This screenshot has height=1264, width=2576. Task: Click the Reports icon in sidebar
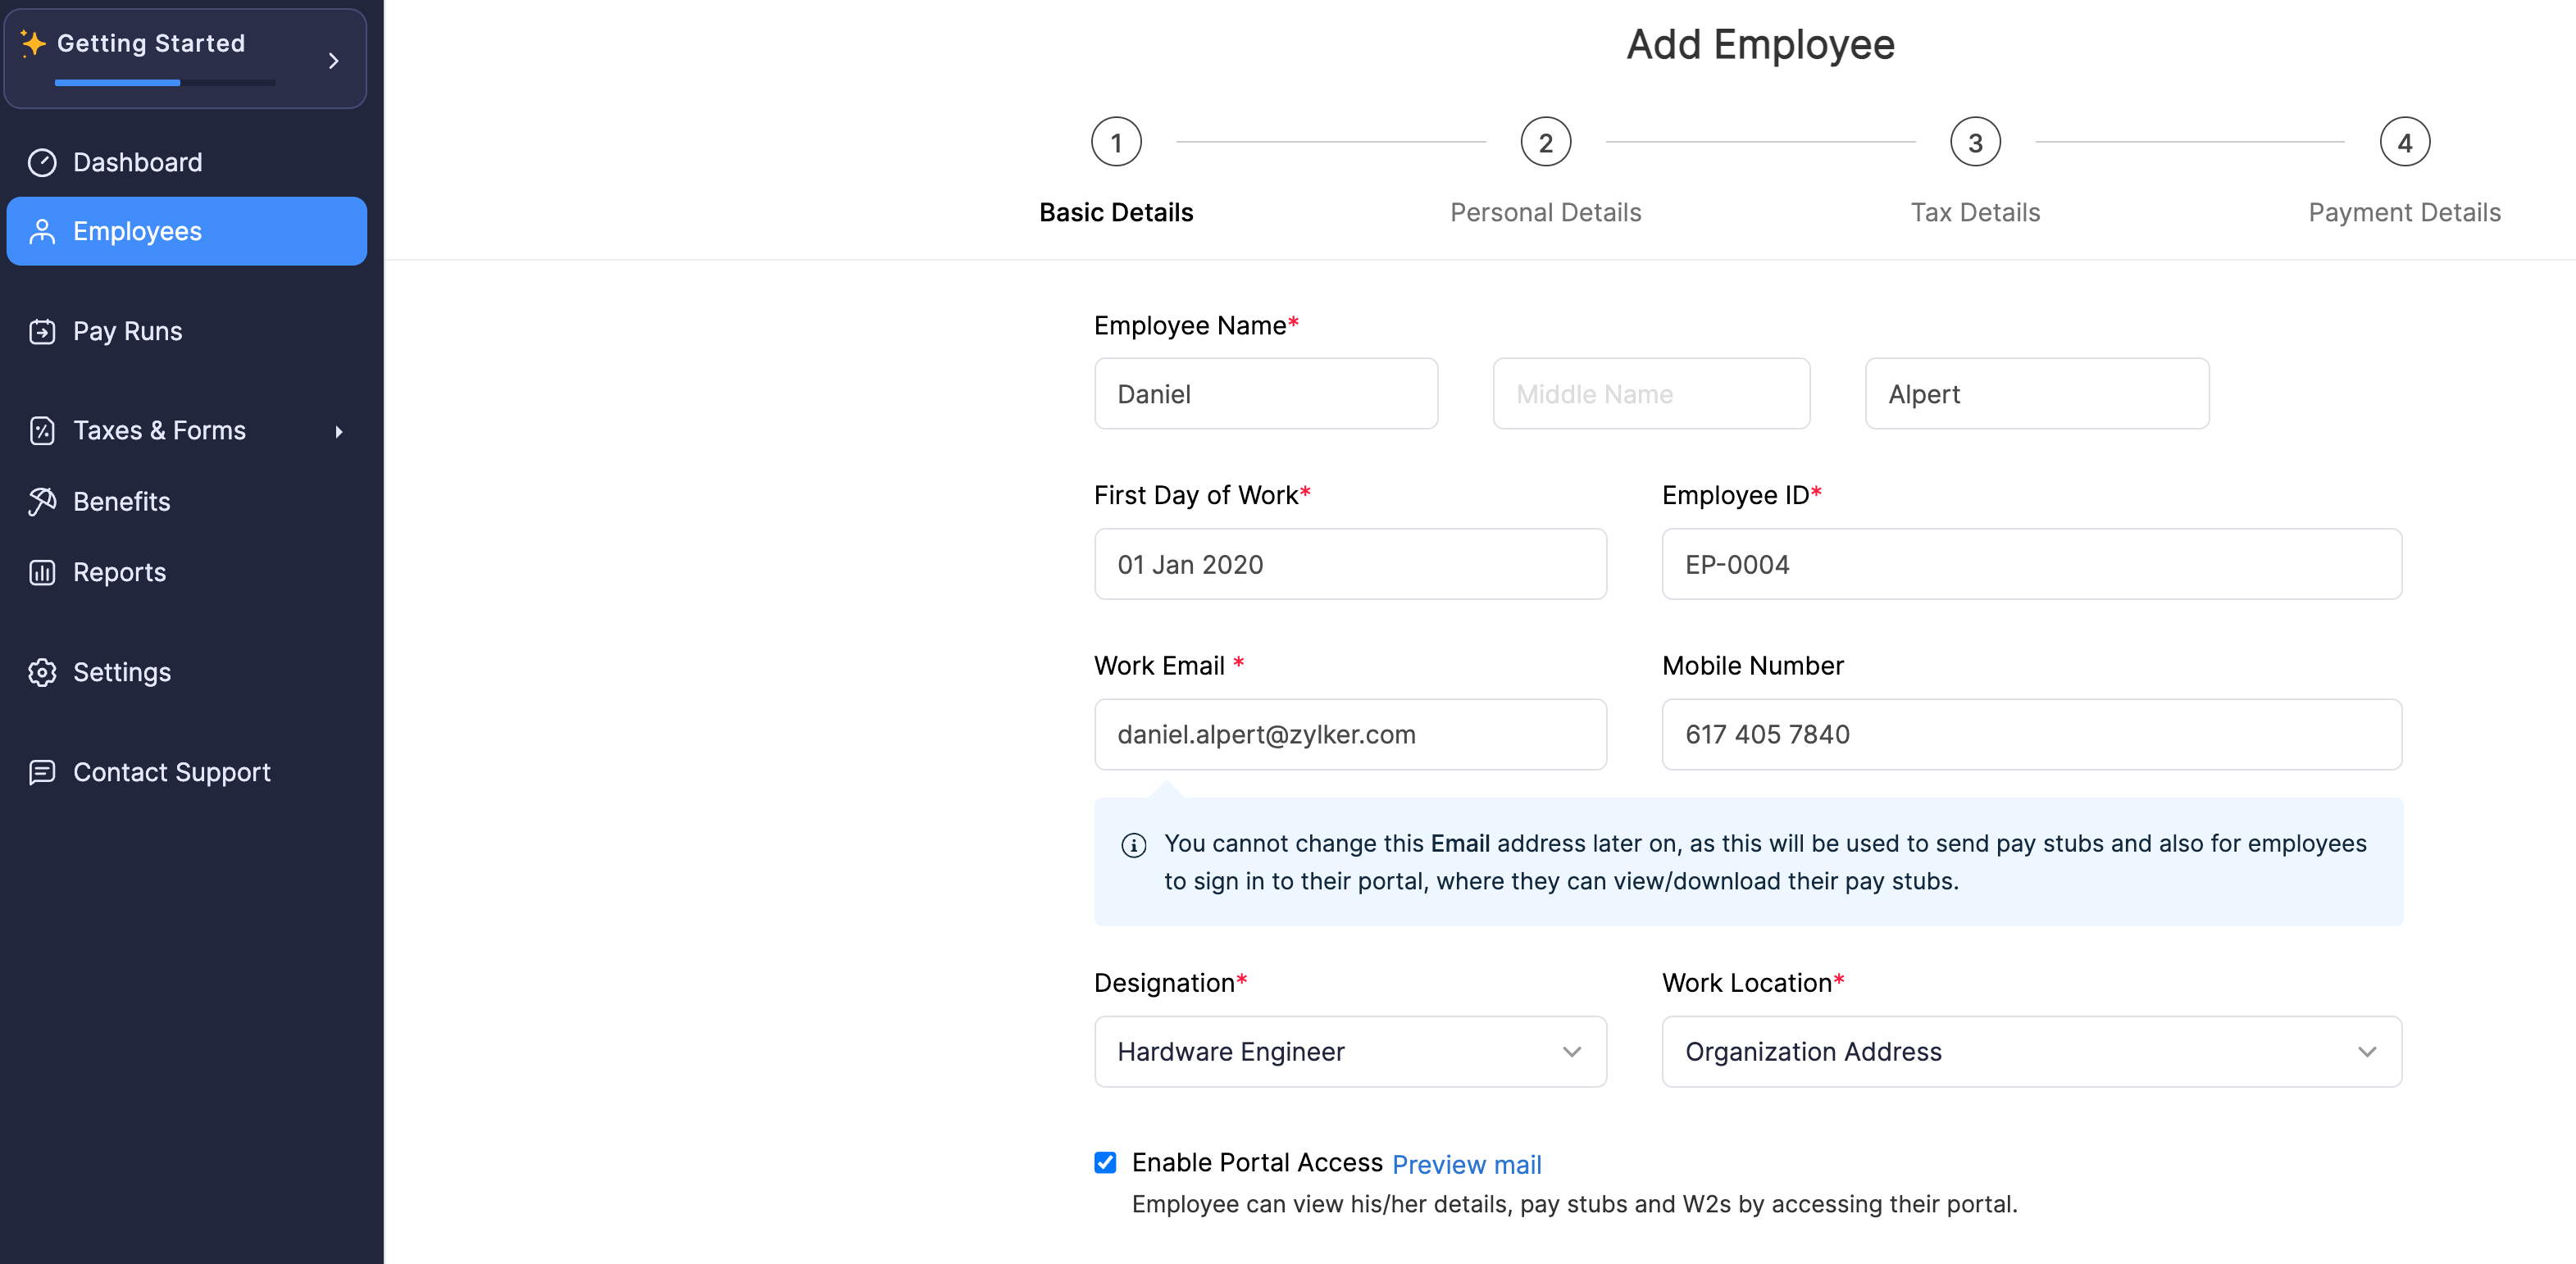[44, 571]
